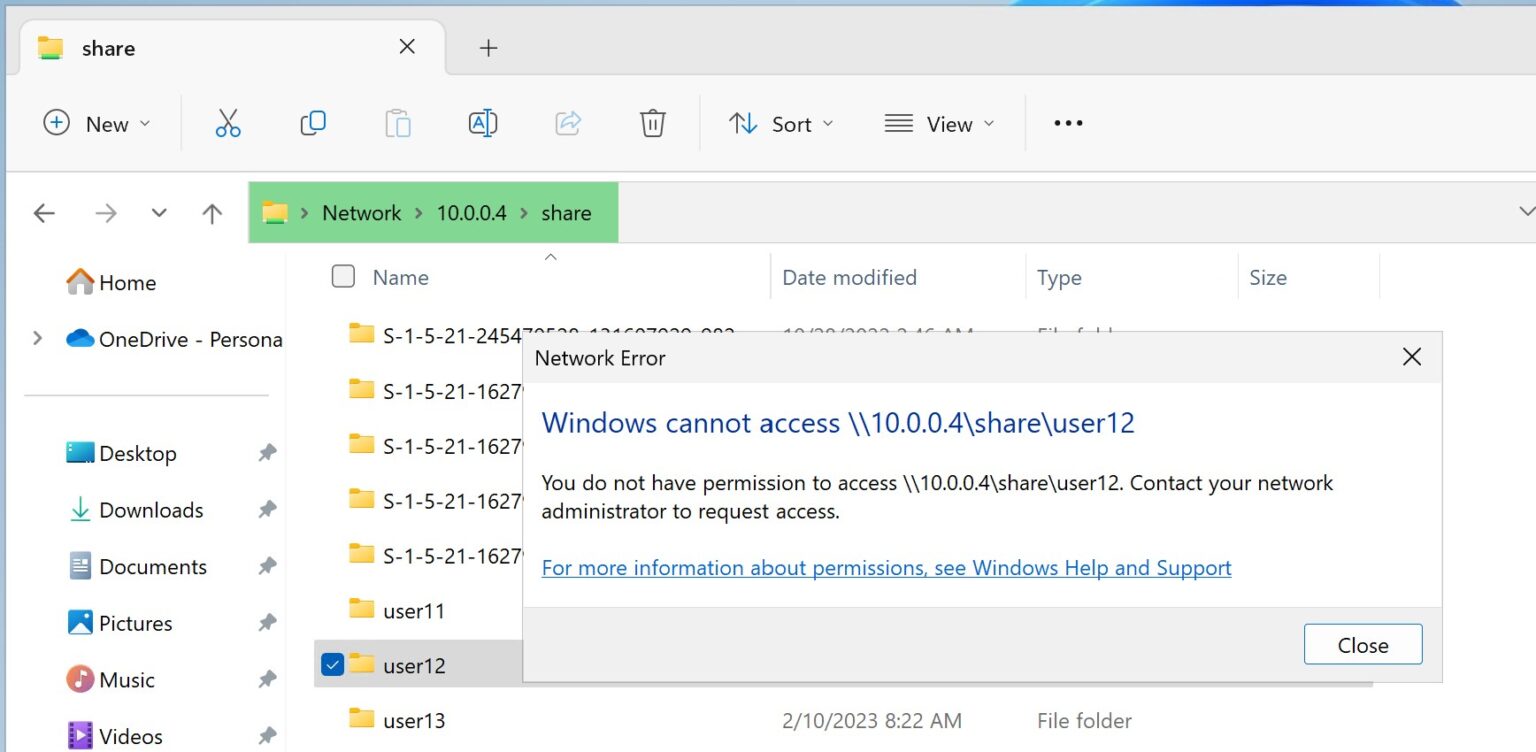Uncheck the checkbox on the user12 folder

(331, 664)
